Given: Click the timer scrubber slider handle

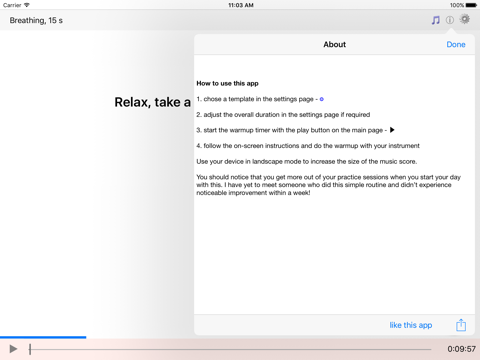Looking at the screenshot, I should (x=30, y=349).
